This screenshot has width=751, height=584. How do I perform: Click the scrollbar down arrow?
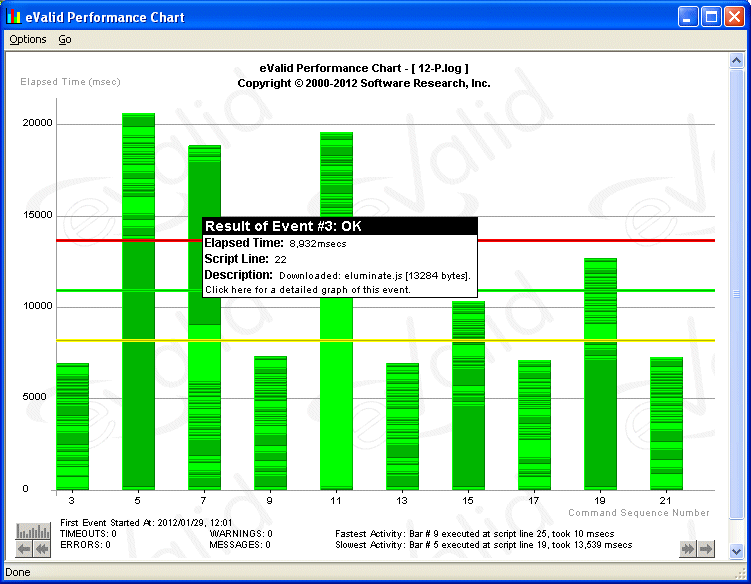(x=736, y=551)
